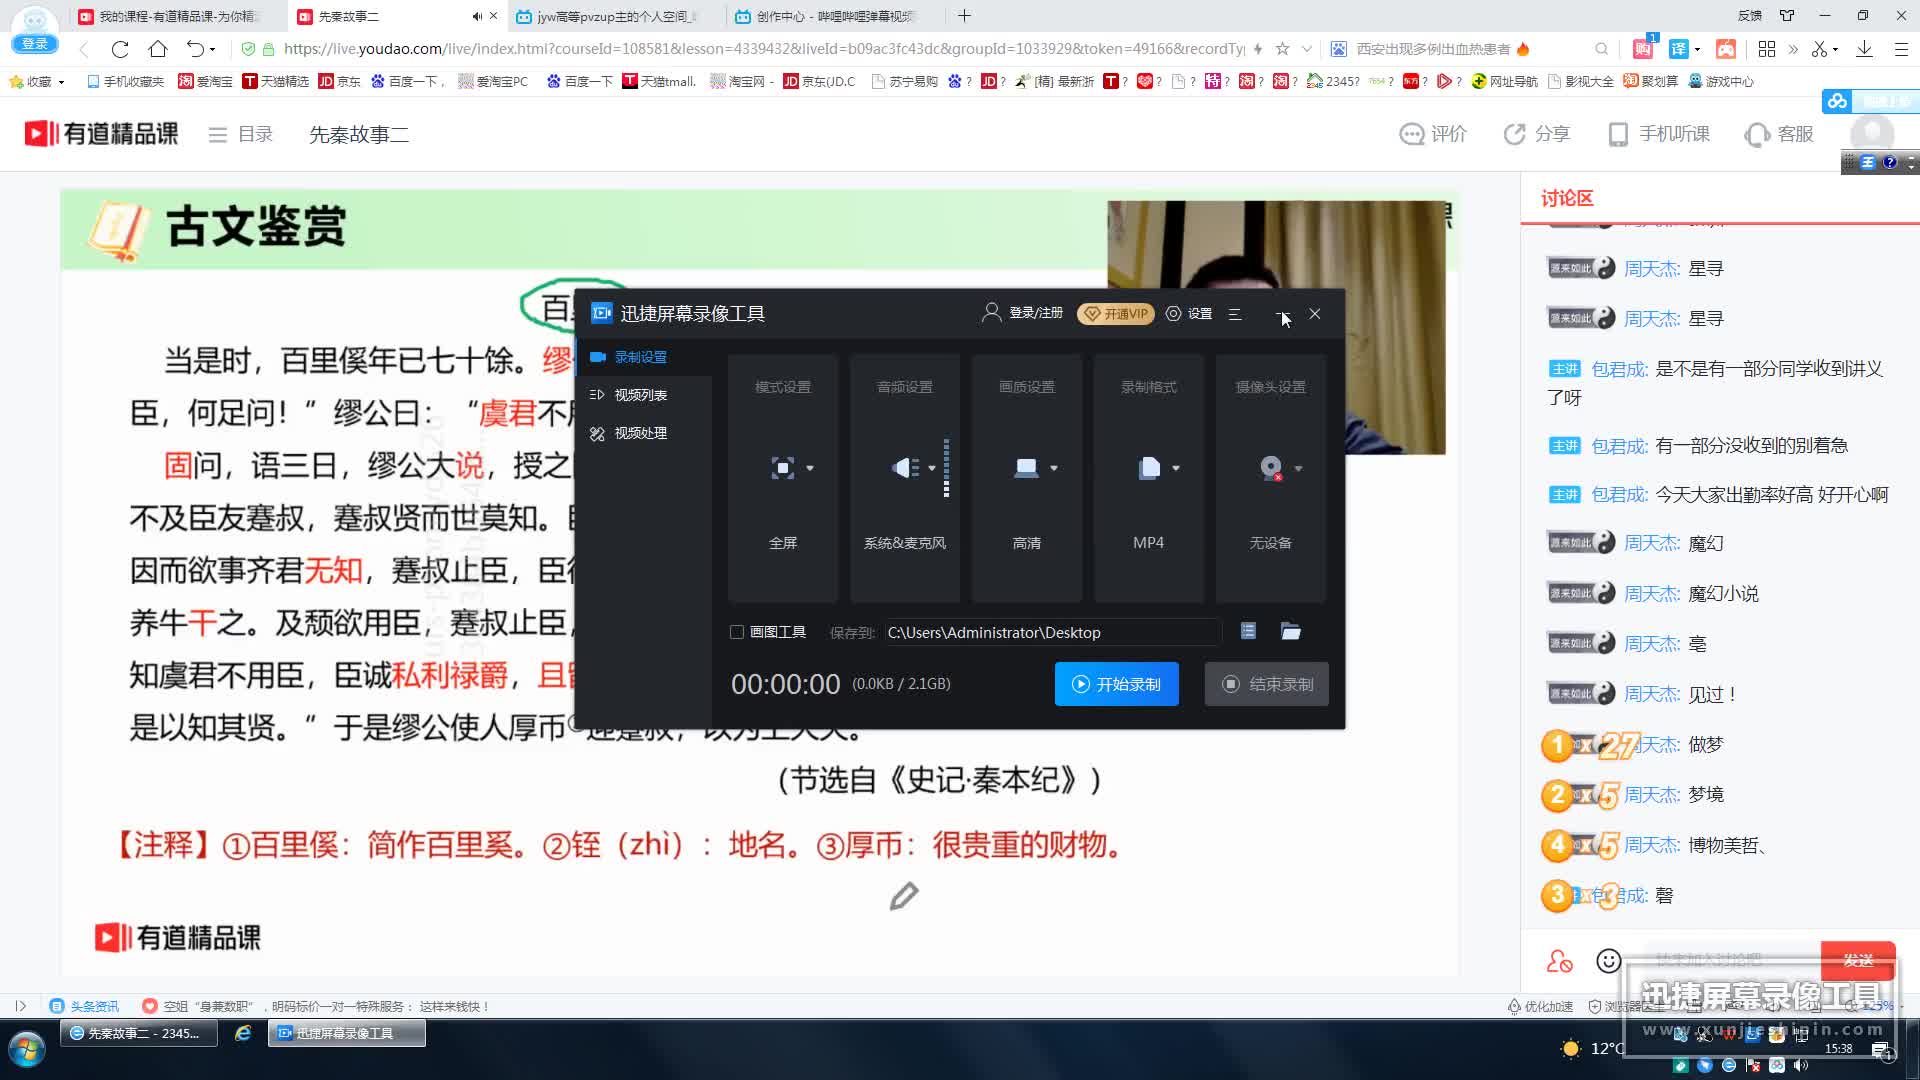The height and width of the screenshot is (1080, 1920).
Task: Start recording with 开始录制
Action: point(1117,684)
